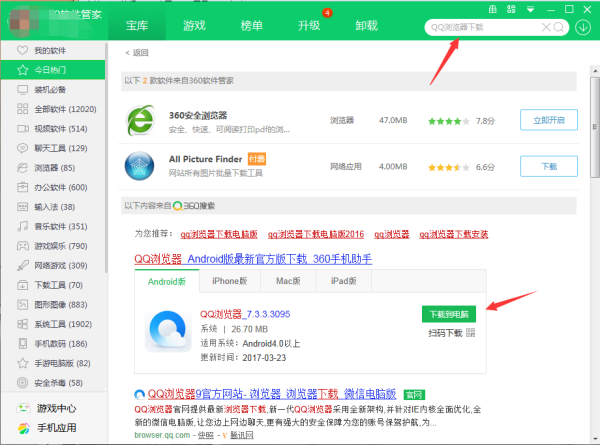This screenshot has height=445, width=600.
Task: Click the search magnifier icon
Action: (558, 26)
